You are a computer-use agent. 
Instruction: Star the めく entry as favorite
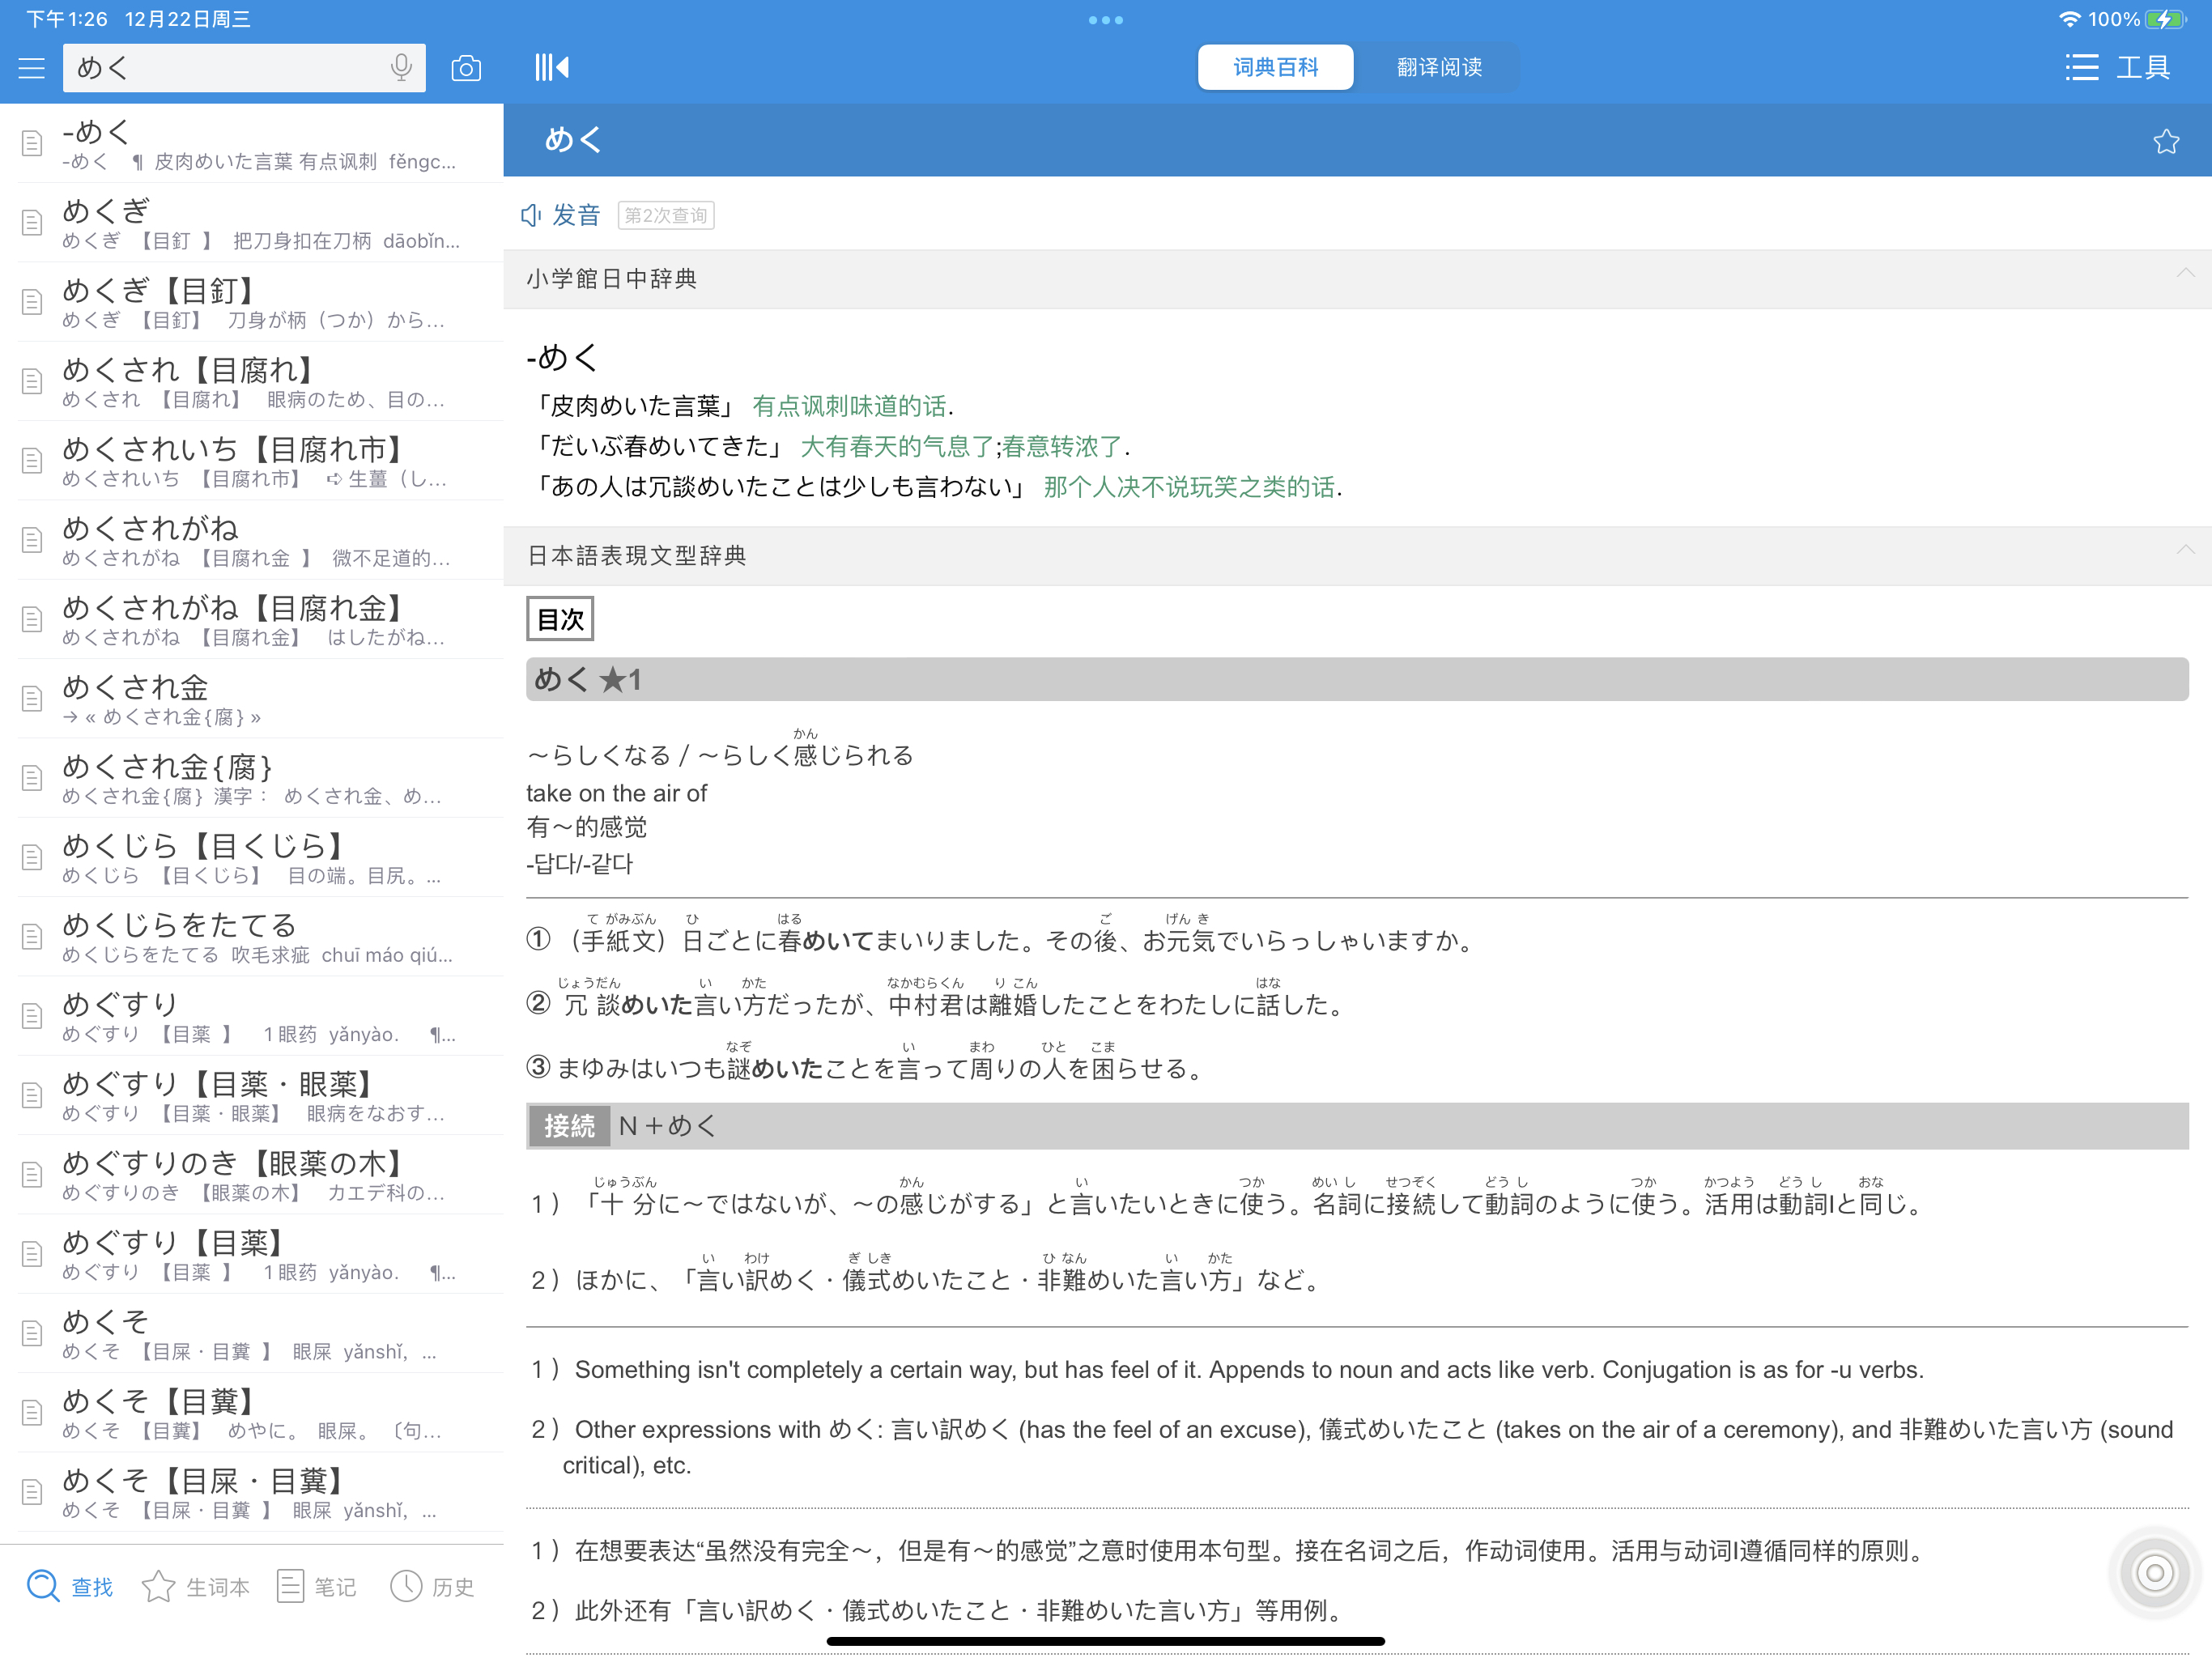tap(2166, 141)
